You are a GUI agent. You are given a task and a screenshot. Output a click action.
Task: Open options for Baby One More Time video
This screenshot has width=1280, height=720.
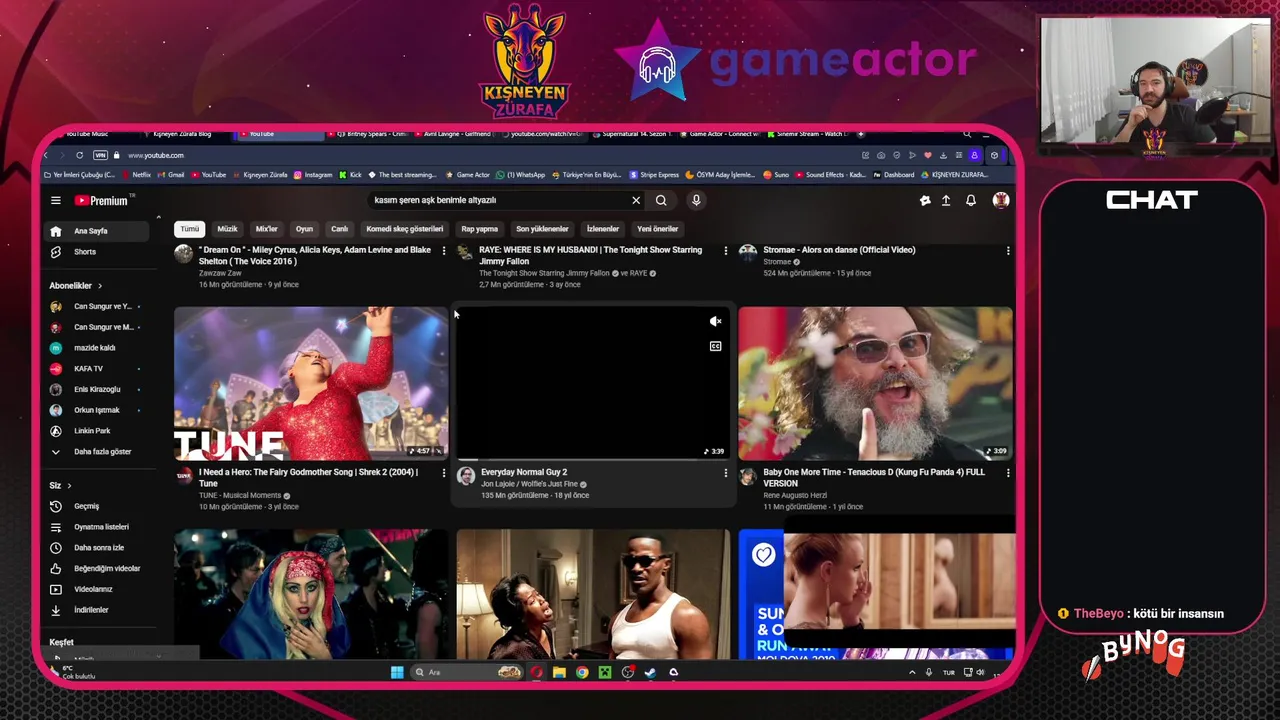pos(1008,473)
